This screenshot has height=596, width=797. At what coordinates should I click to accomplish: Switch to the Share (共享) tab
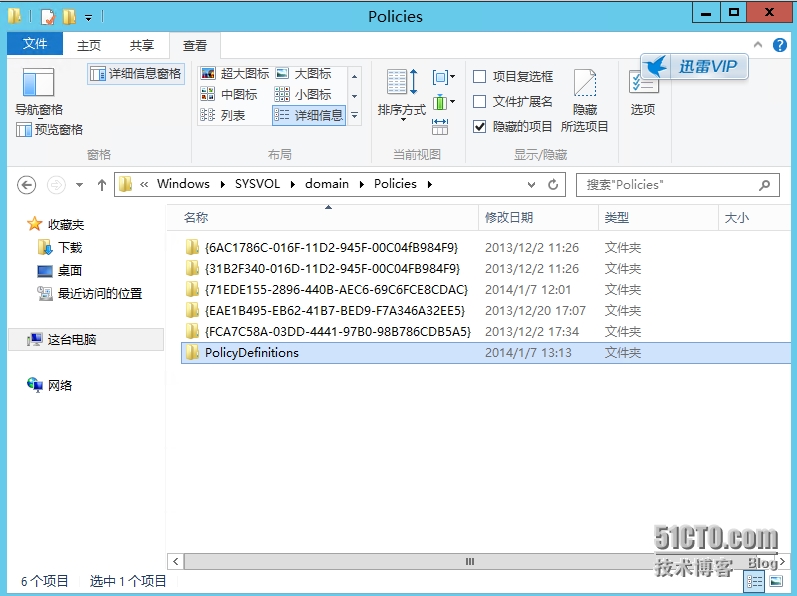coord(142,45)
